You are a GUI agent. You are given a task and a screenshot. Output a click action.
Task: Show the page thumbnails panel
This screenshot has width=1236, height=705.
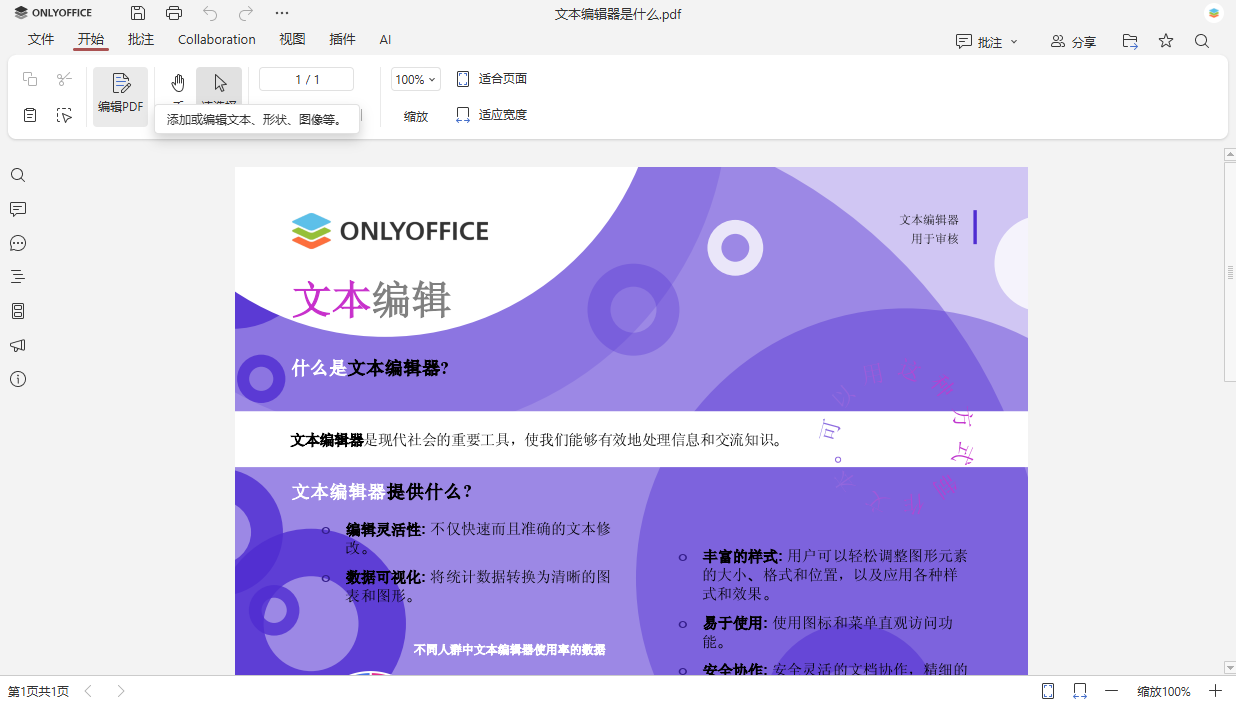tap(18, 311)
